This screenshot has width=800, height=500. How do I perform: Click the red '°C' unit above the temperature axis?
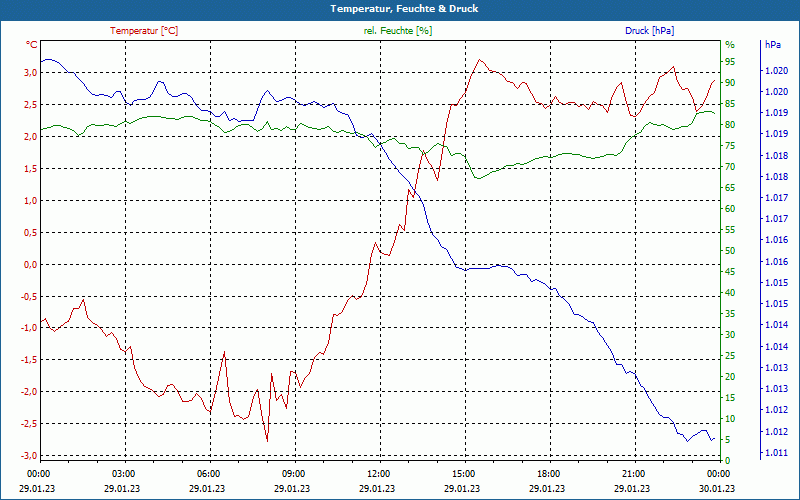click(32, 45)
